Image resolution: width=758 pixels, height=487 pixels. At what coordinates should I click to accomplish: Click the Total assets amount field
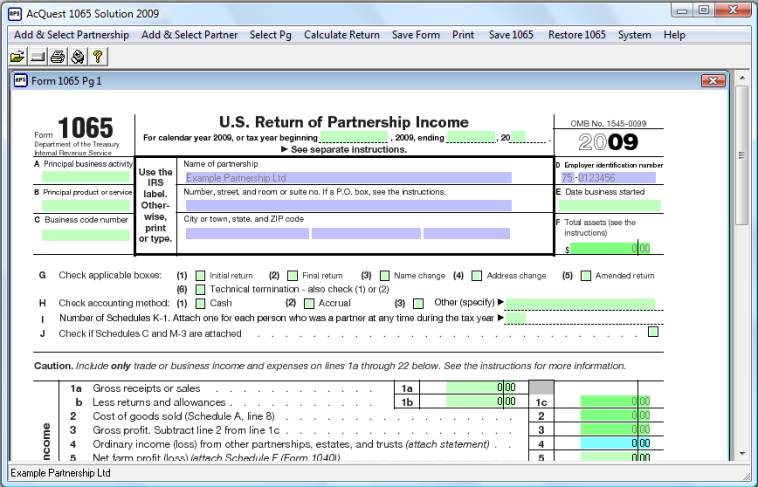pyautogui.click(x=610, y=249)
